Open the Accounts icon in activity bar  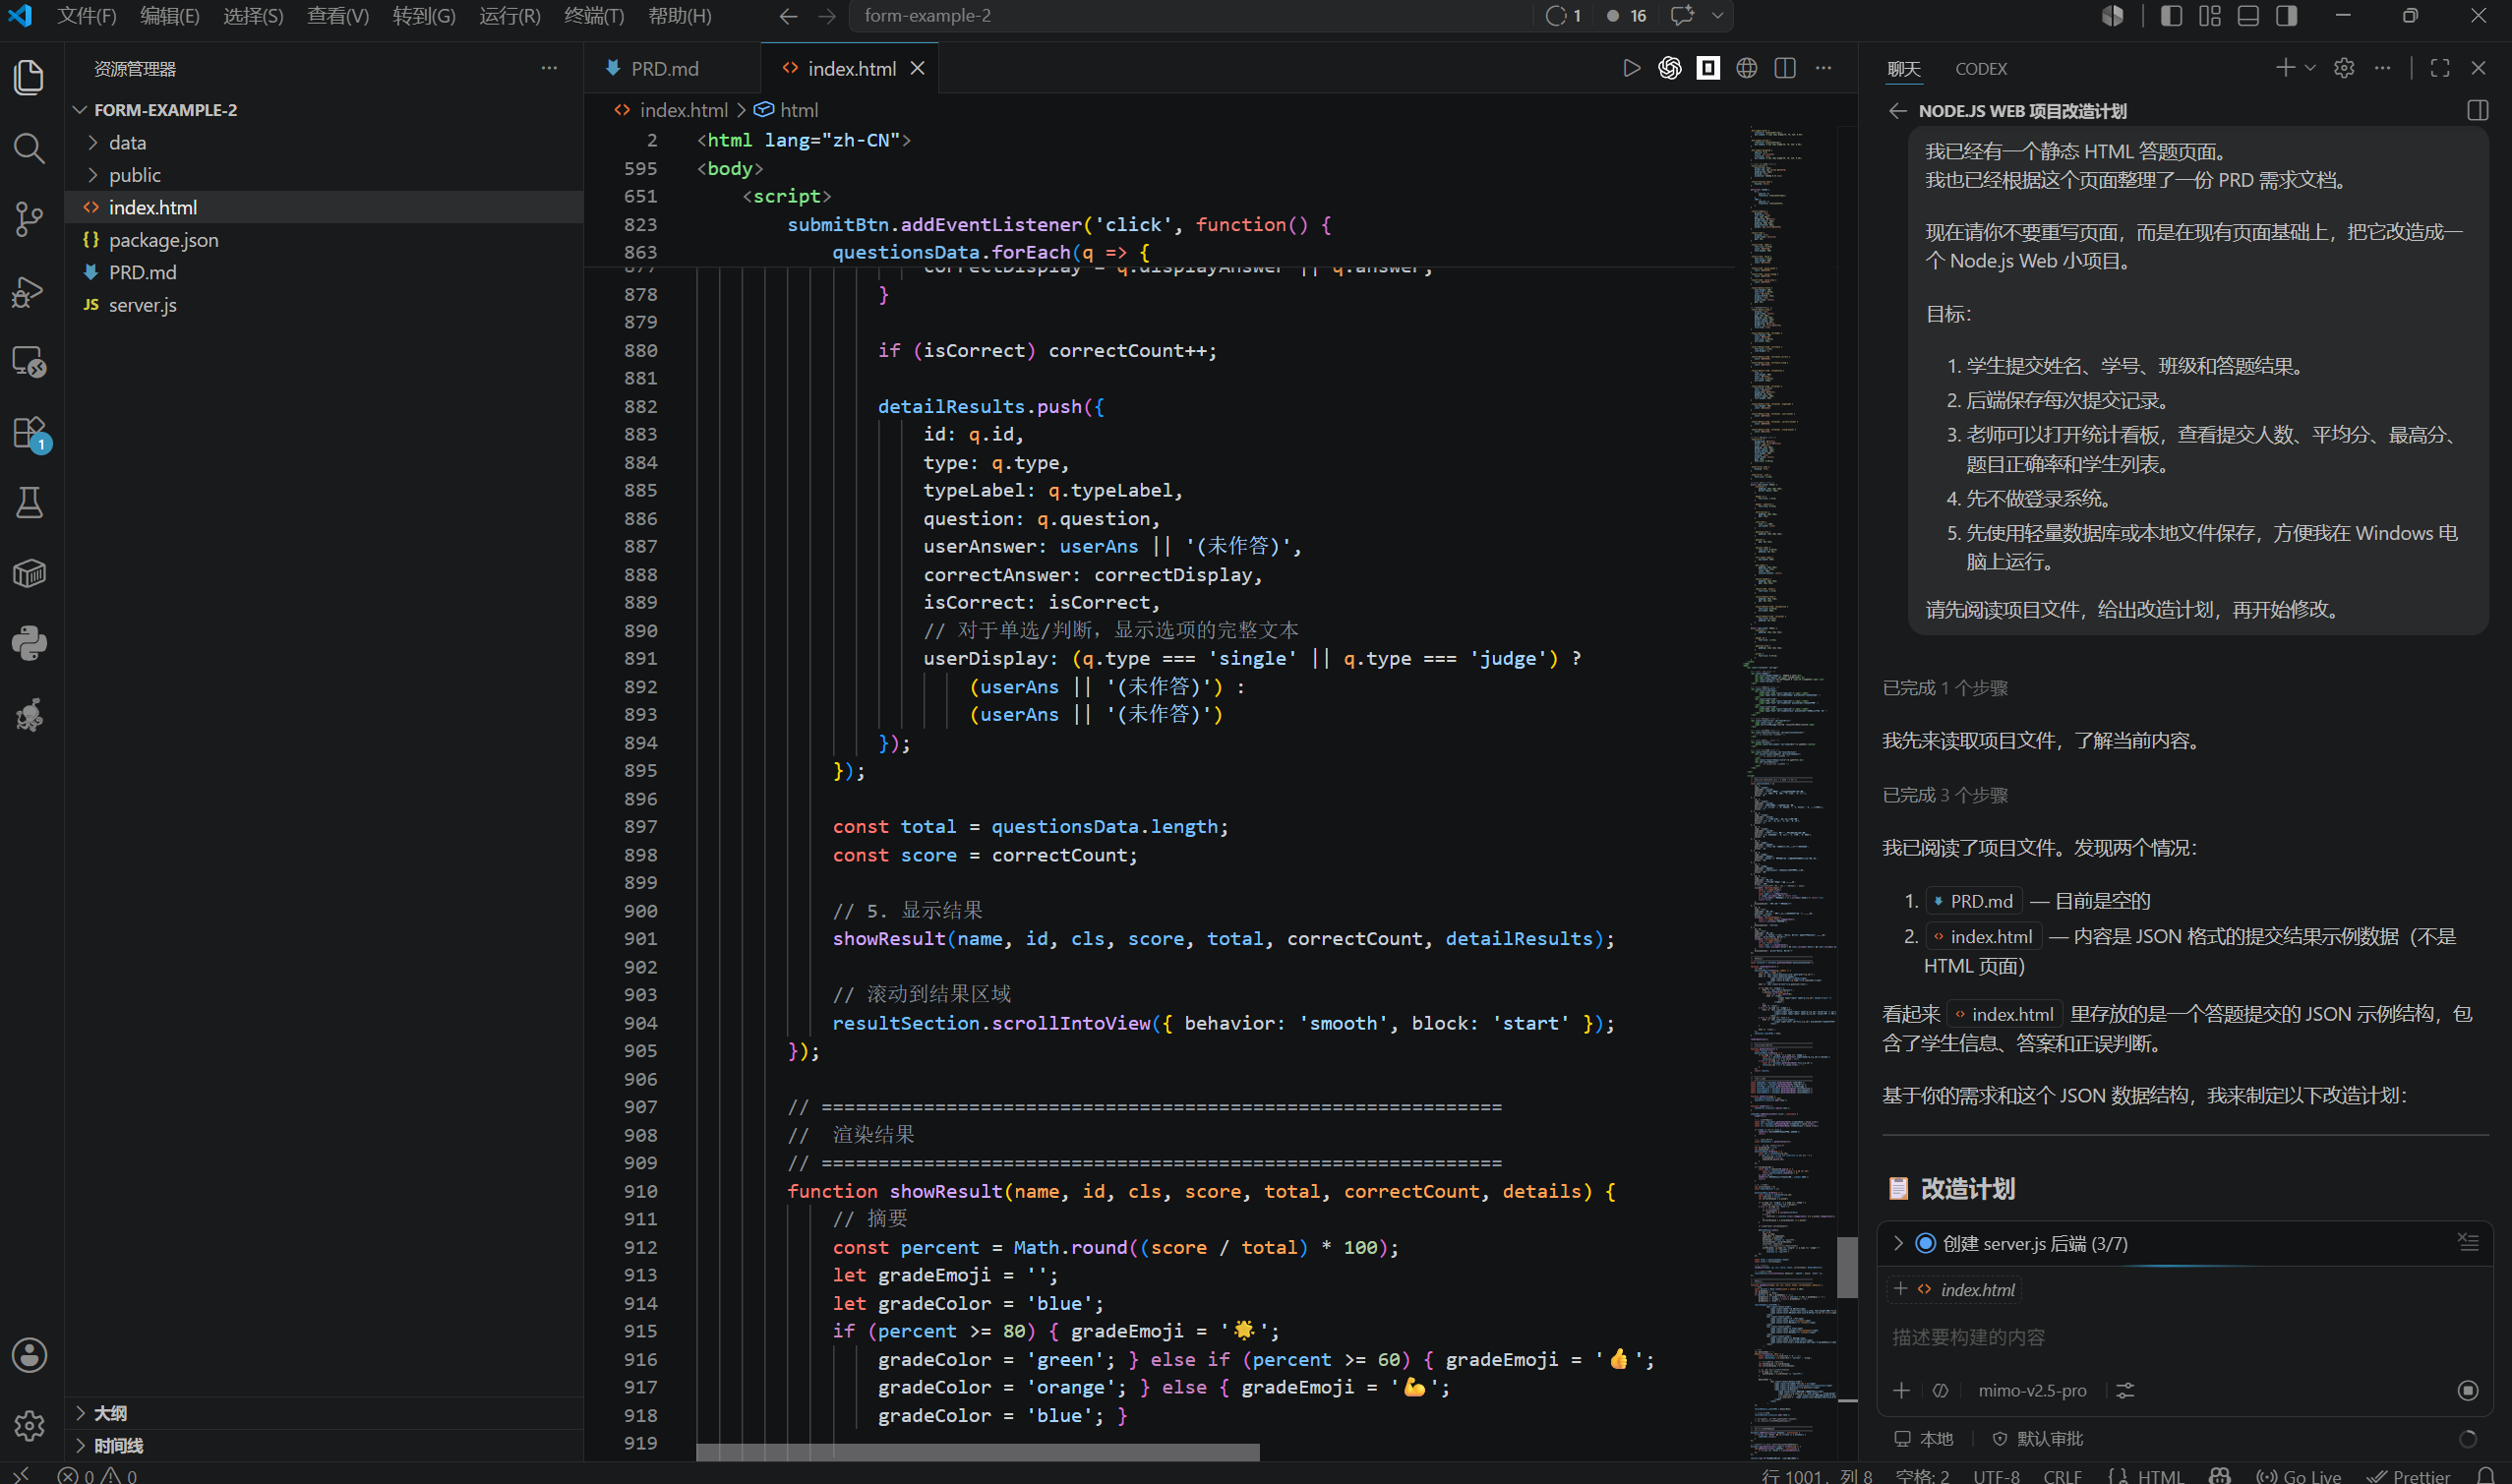click(x=29, y=1355)
